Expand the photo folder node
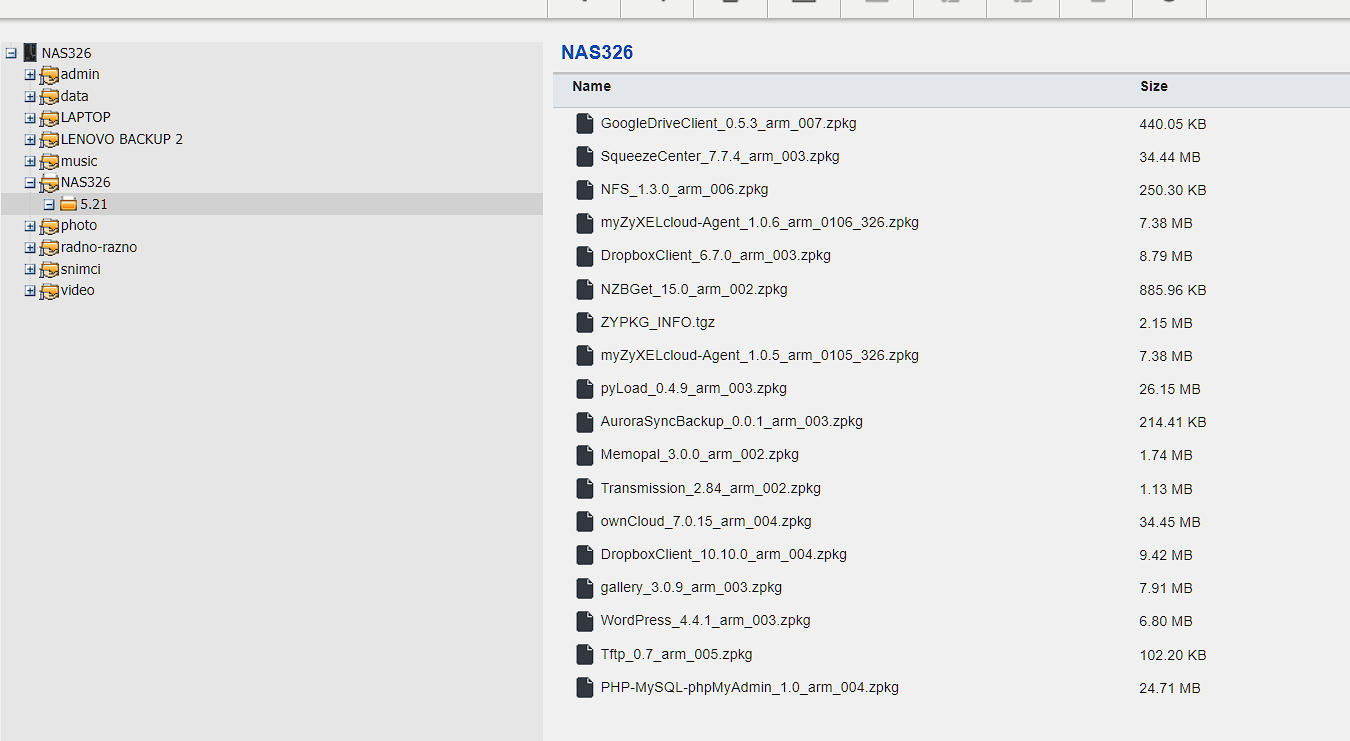Screen dimensions: 1350x741 click(30, 226)
